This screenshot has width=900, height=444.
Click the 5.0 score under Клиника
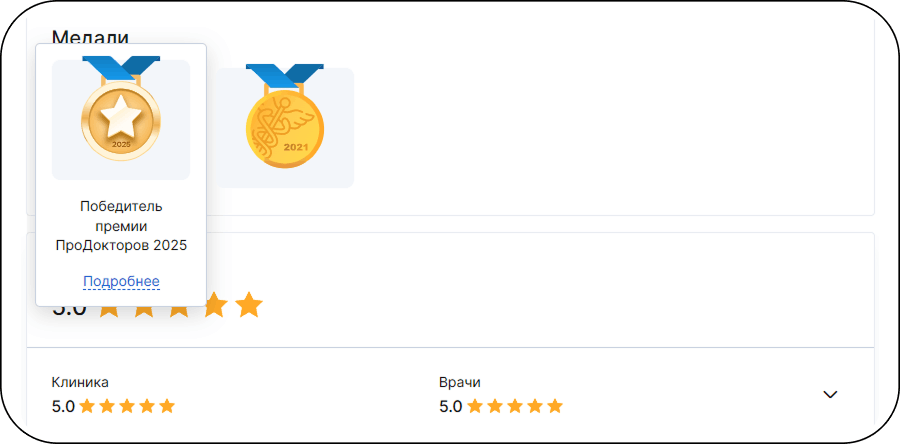[x=63, y=406]
